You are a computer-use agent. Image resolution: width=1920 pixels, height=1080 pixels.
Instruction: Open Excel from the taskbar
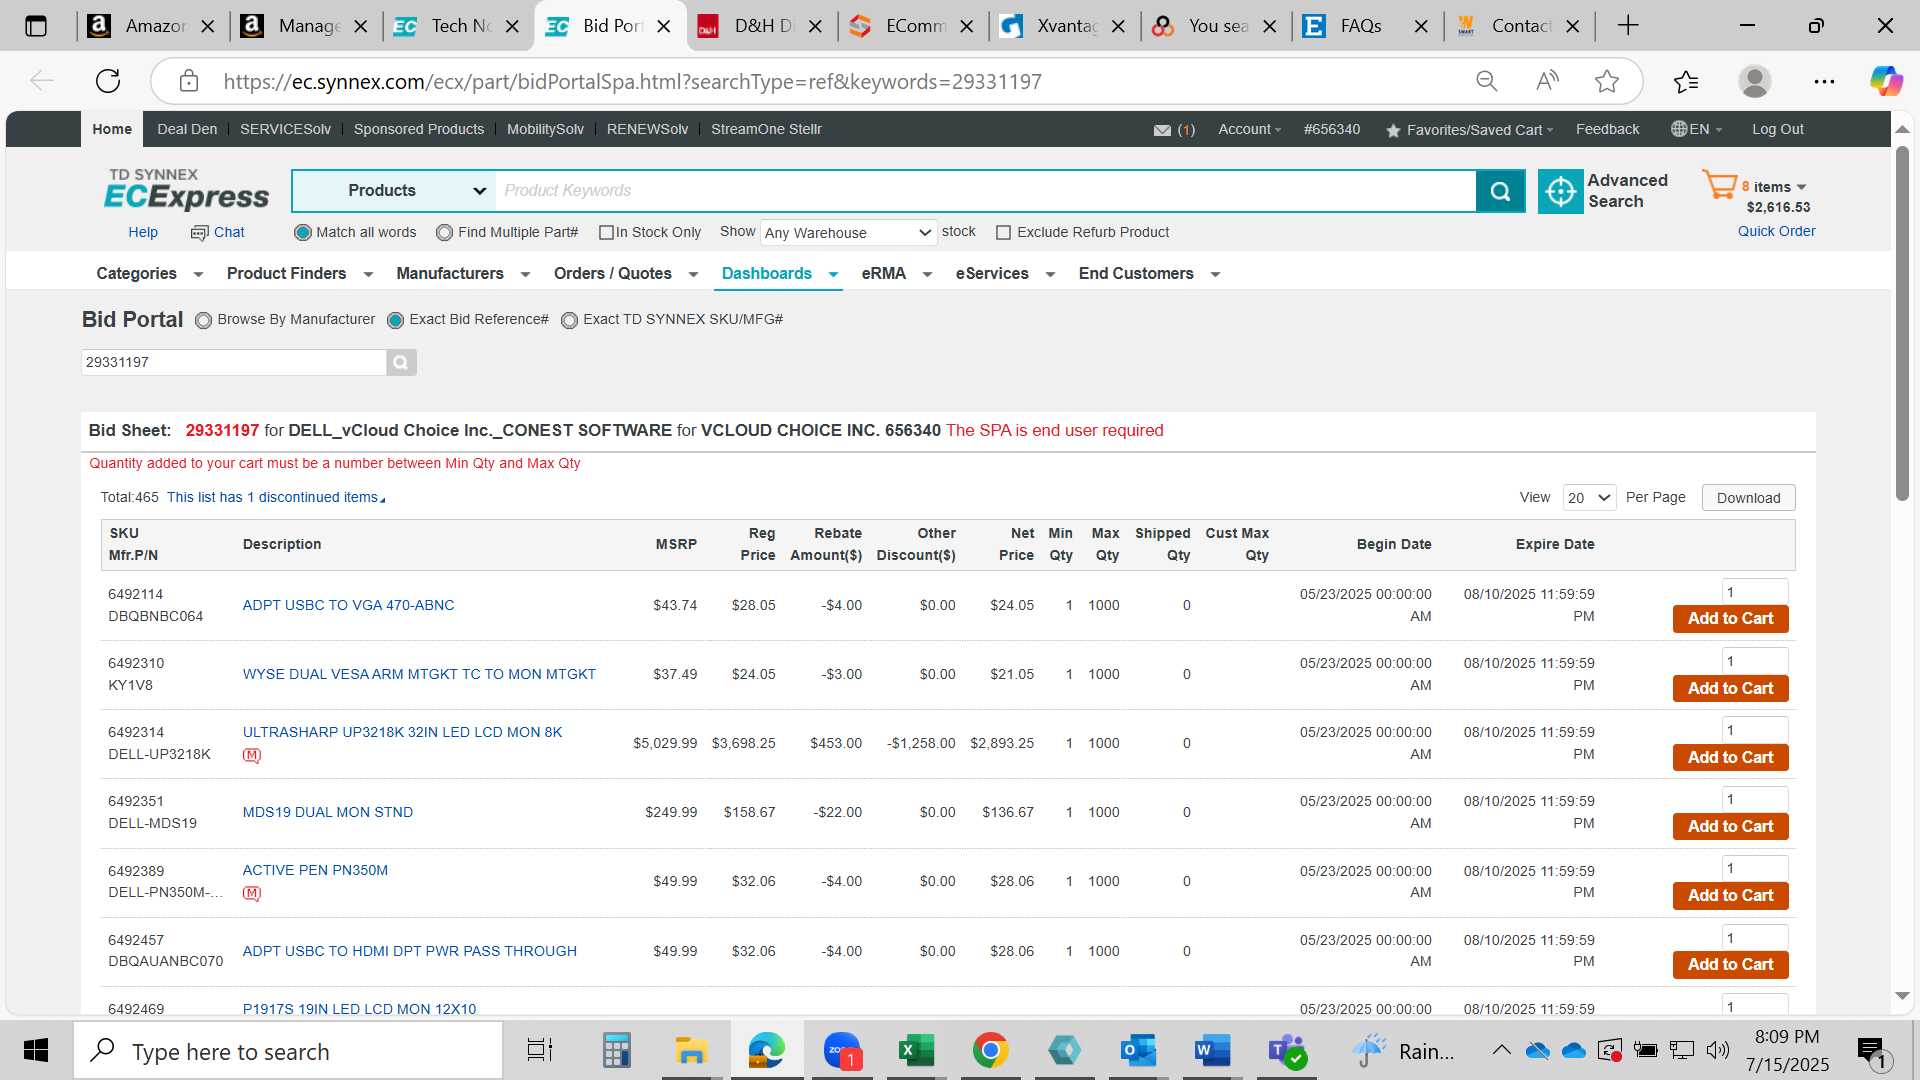[915, 1051]
